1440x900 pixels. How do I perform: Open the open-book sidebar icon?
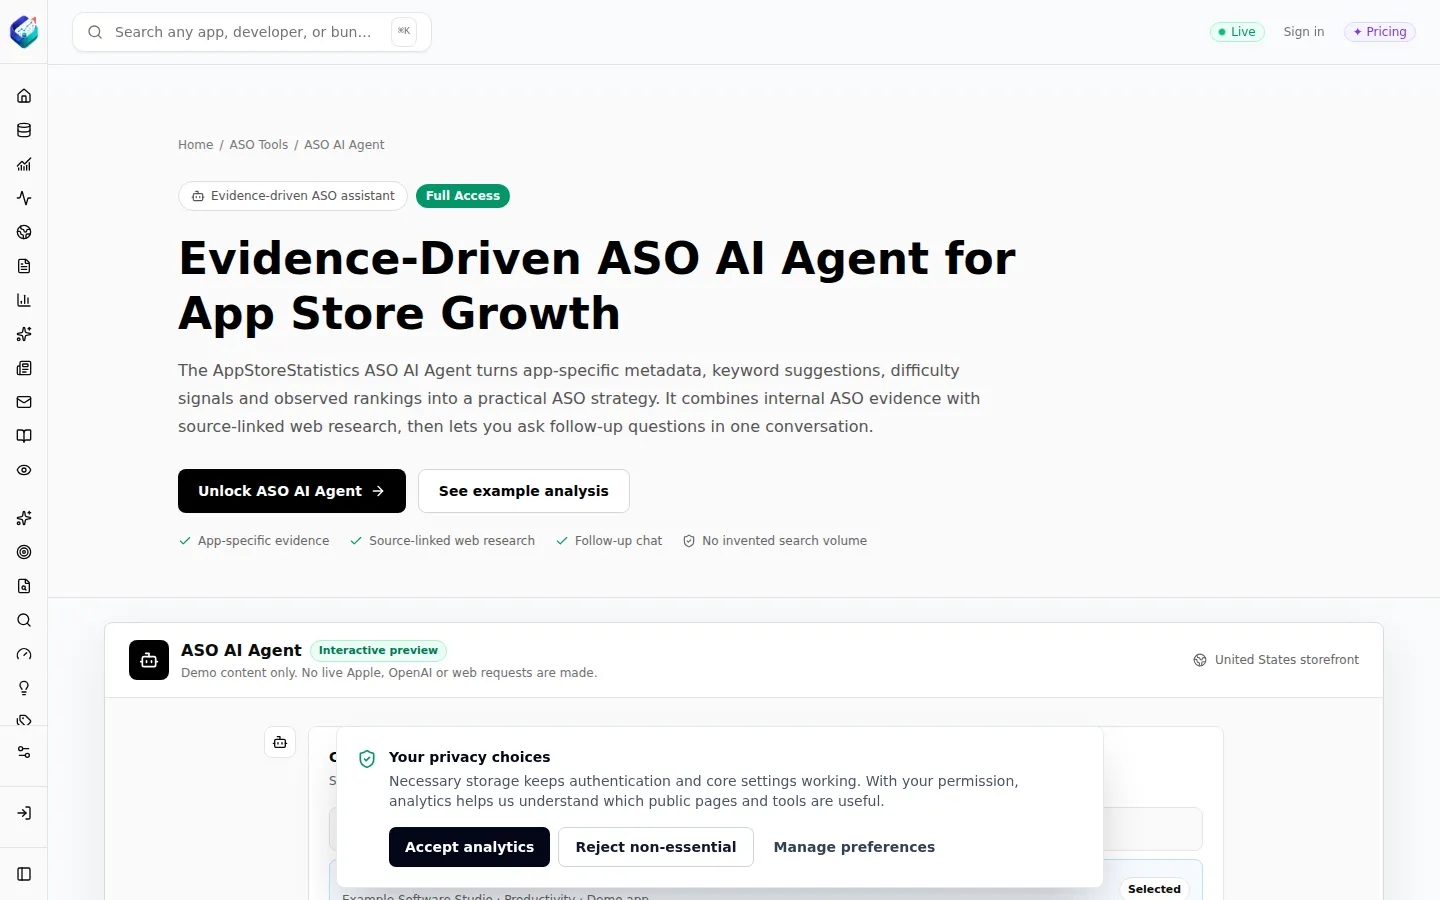(x=24, y=436)
